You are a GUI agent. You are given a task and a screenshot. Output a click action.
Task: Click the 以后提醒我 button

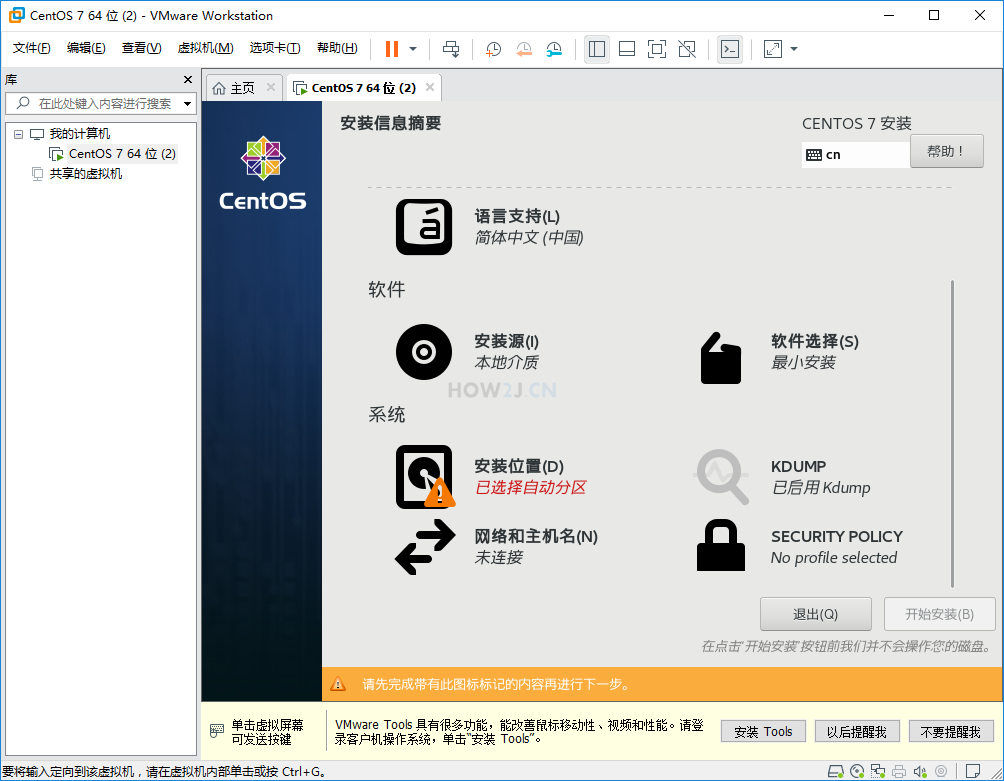click(x=857, y=731)
